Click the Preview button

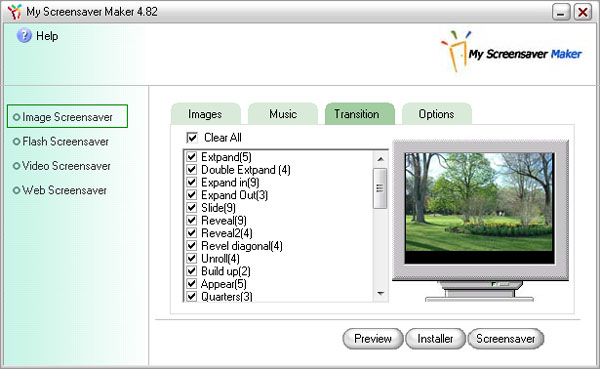(373, 339)
